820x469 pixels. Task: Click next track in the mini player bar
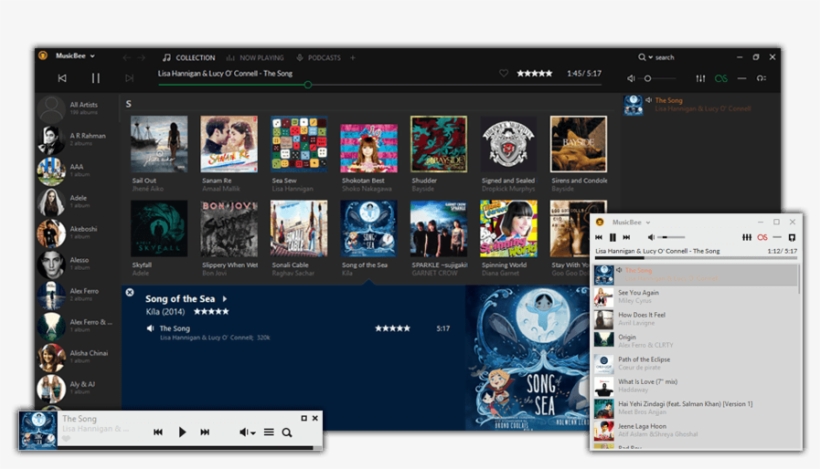click(x=205, y=432)
